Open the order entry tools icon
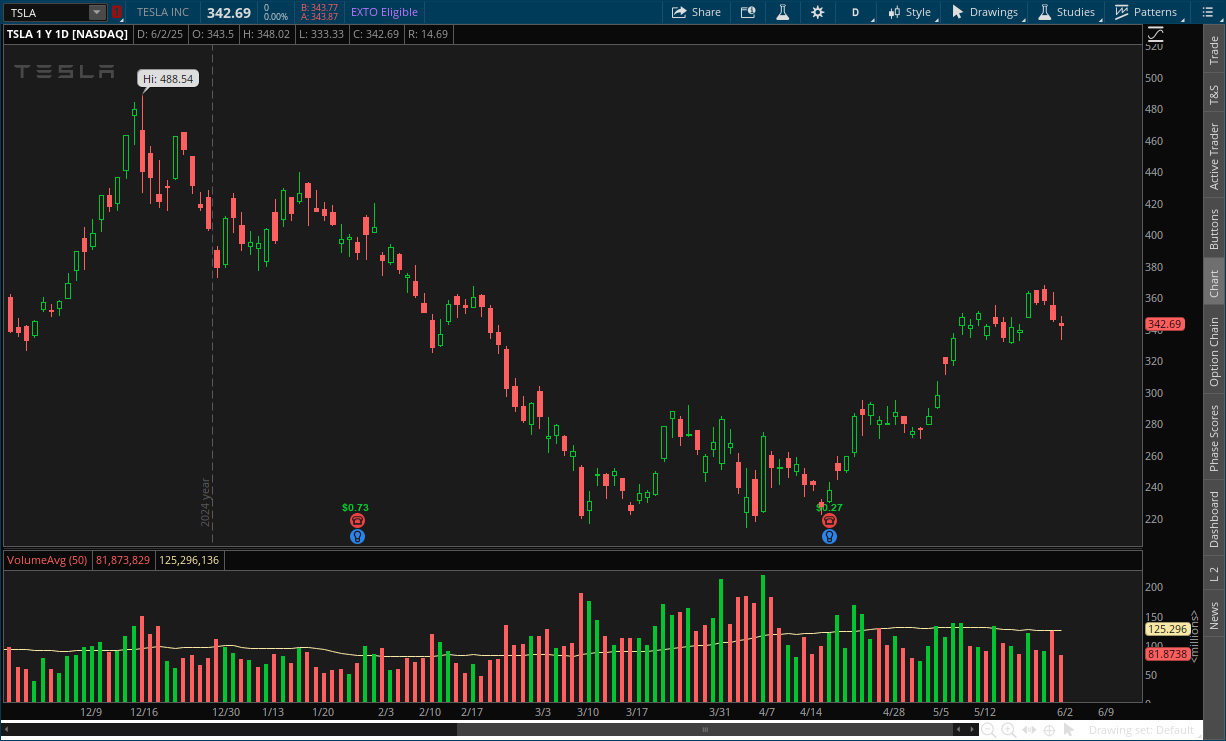 748,12
